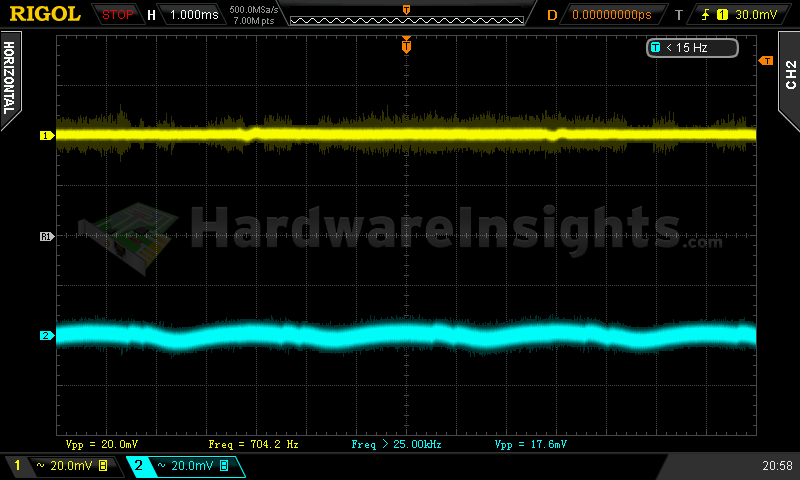Open the 1.000ms horizontal timebase setting

(x=192, y=15)
